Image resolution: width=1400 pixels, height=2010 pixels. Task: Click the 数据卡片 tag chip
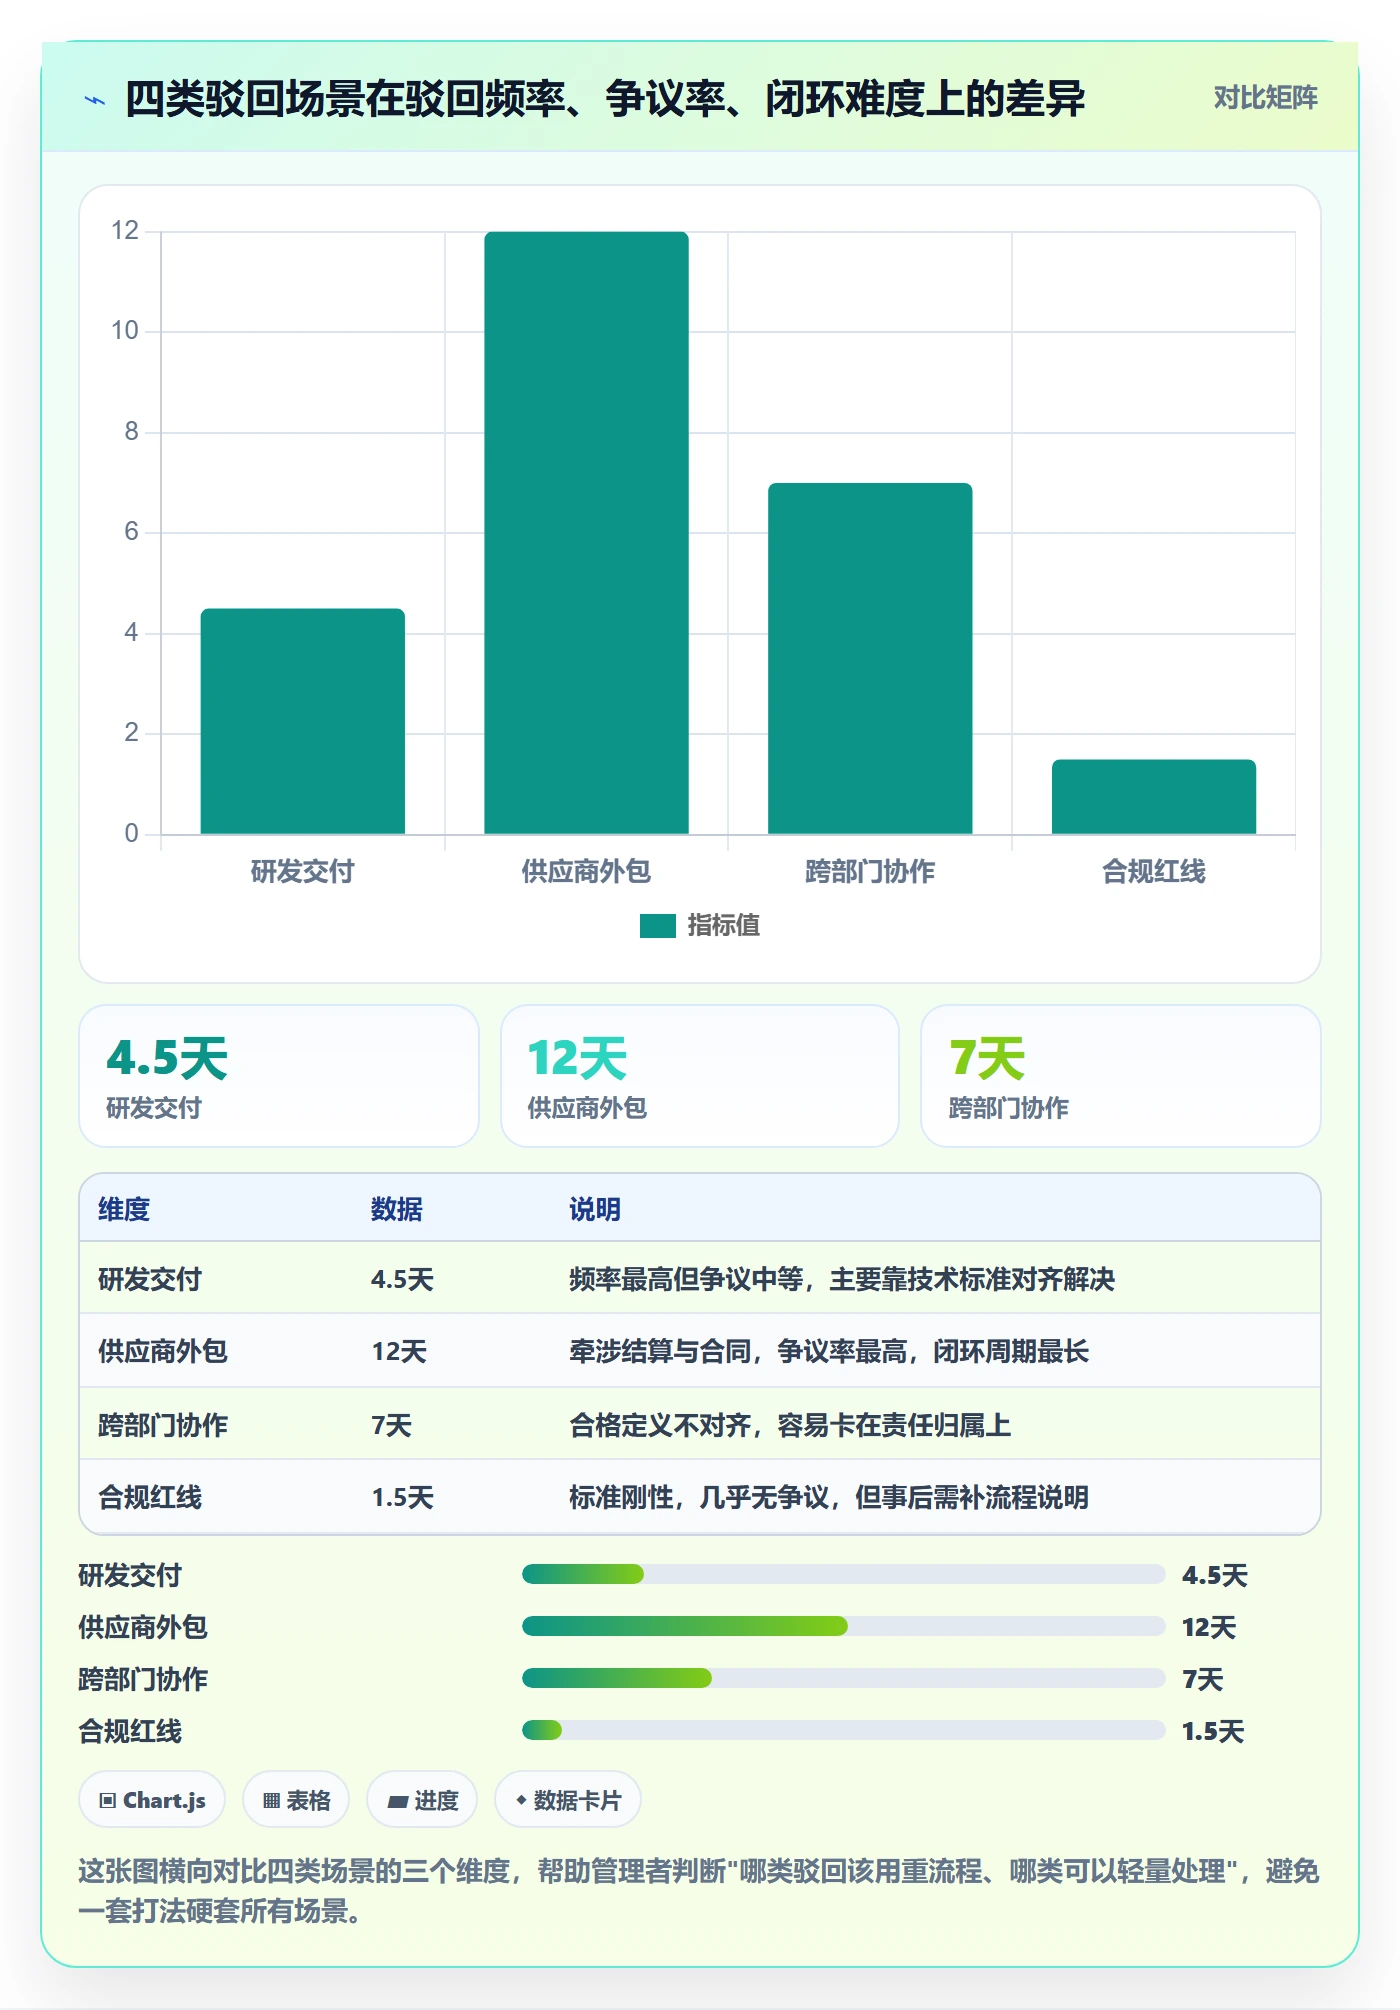pos(568,1800)
